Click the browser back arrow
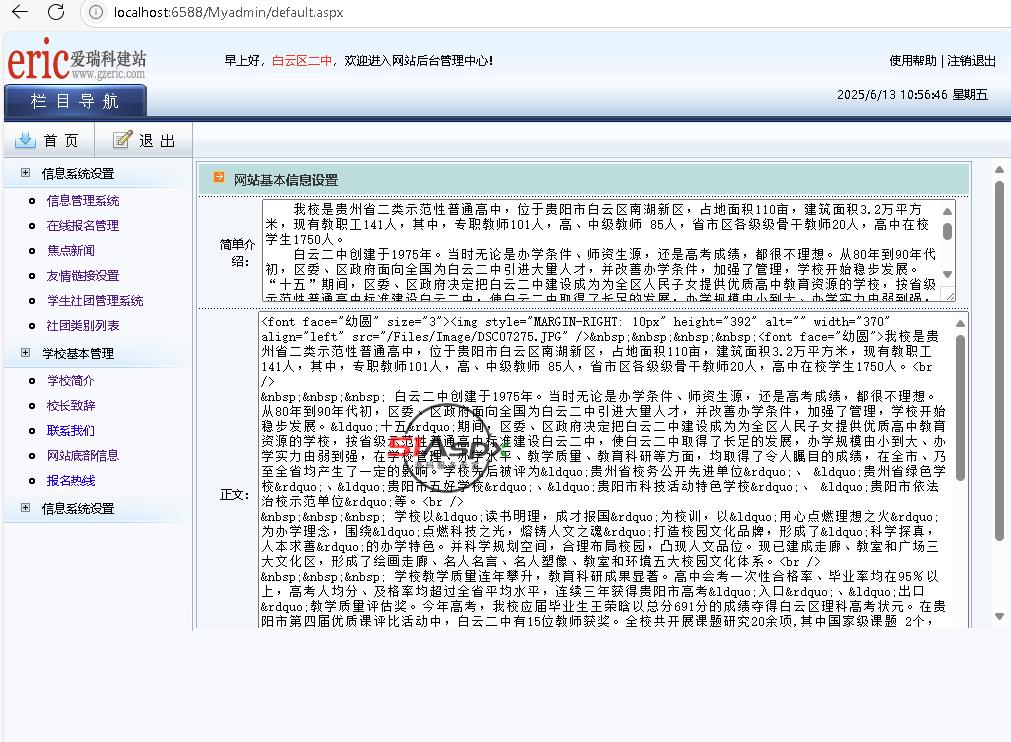1011x742 pixels. click(19, 12)
